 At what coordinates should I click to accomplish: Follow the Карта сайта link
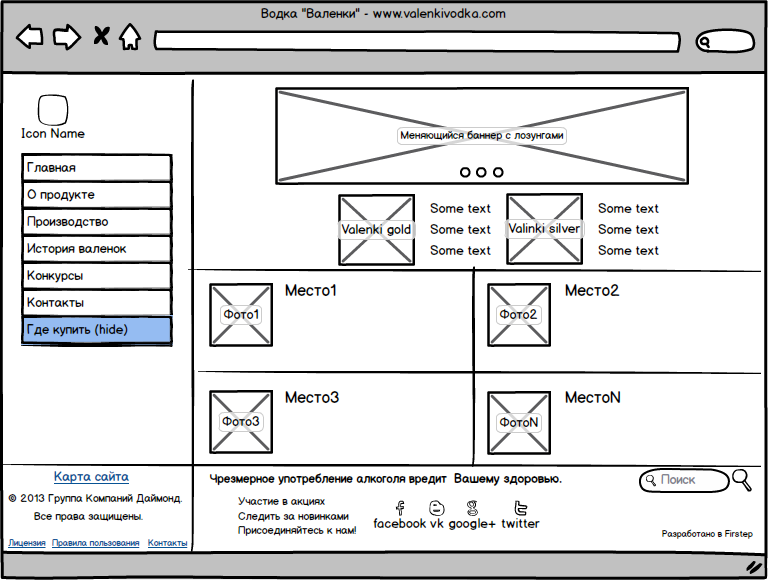[92, 477]
